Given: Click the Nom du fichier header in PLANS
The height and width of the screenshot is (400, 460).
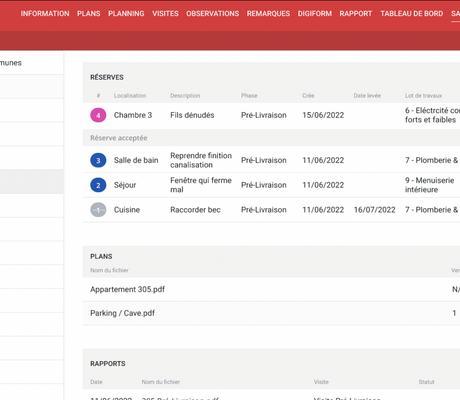Looking at the screenshot, I should click(109, 270).
